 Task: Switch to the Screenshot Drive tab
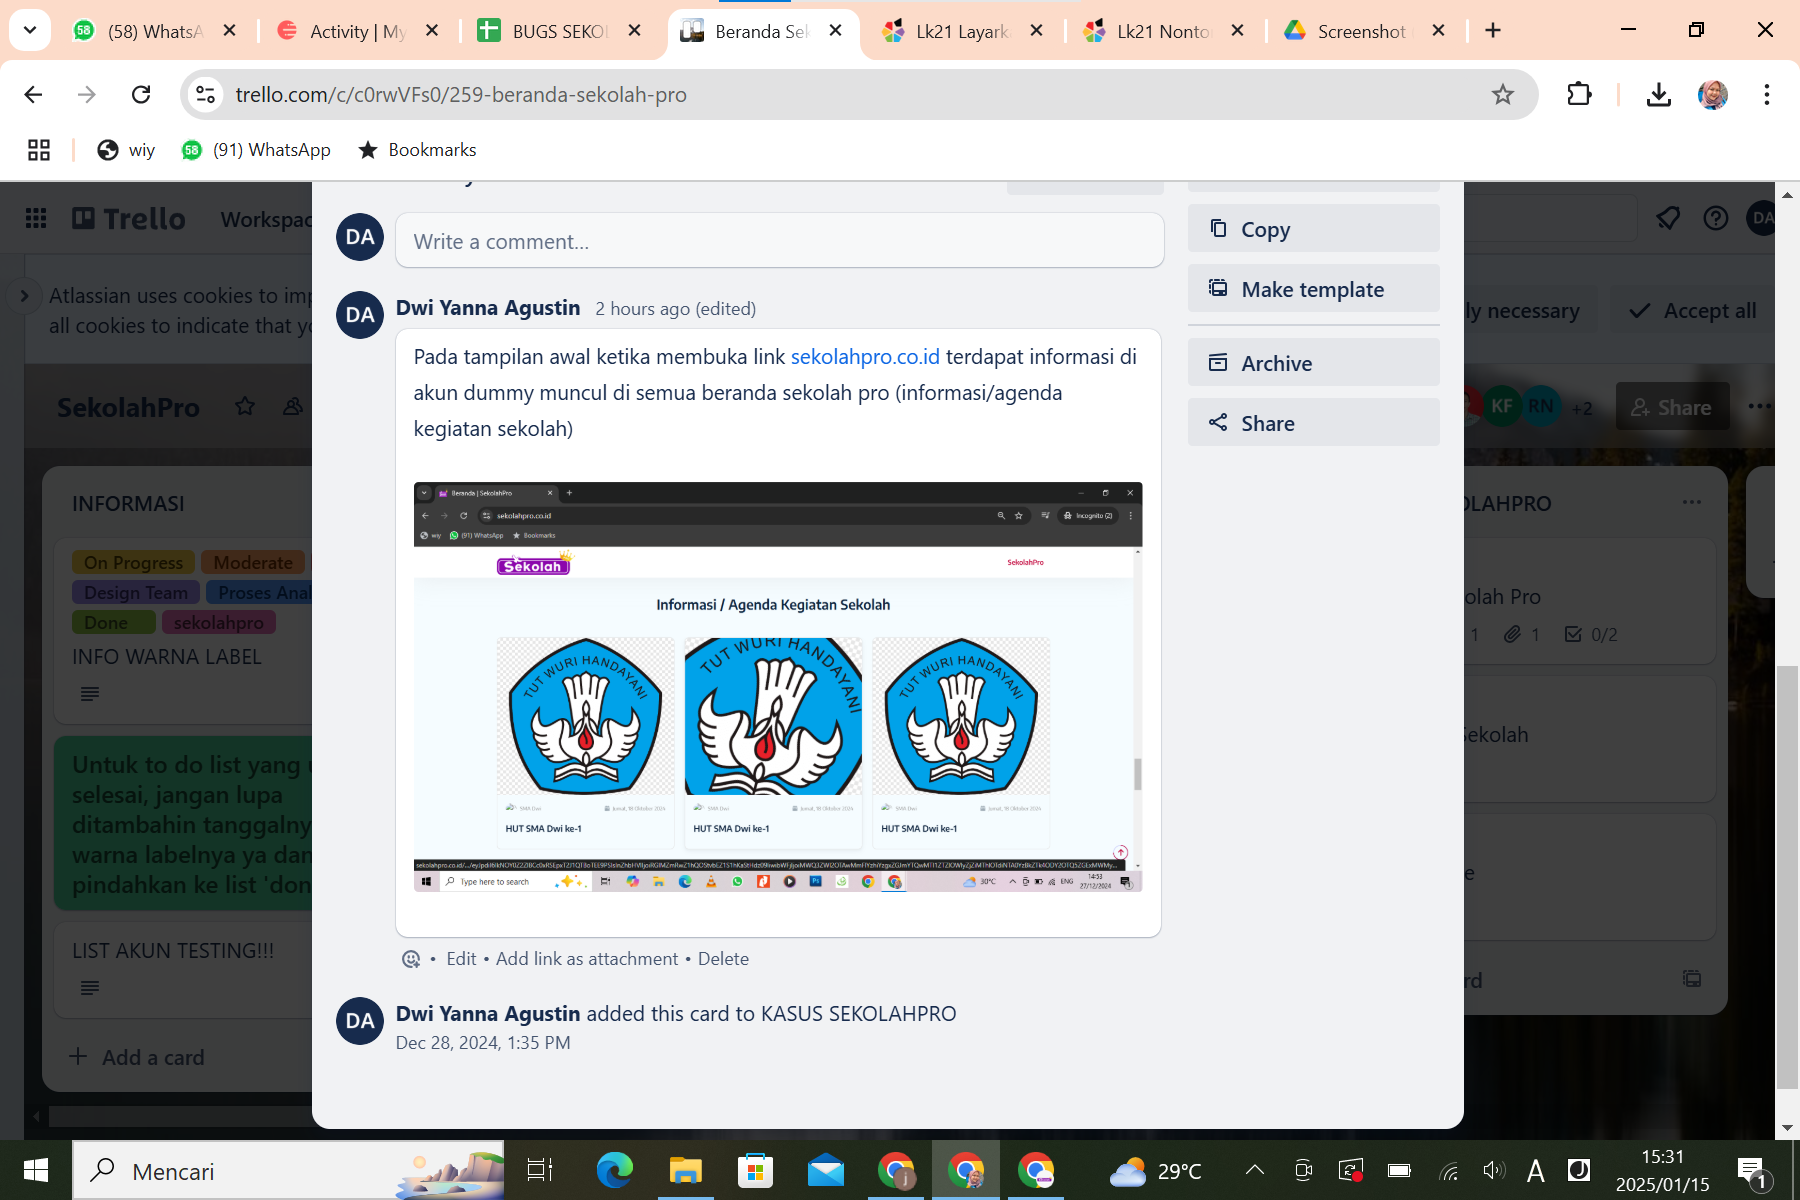[x=1365, y=31]
